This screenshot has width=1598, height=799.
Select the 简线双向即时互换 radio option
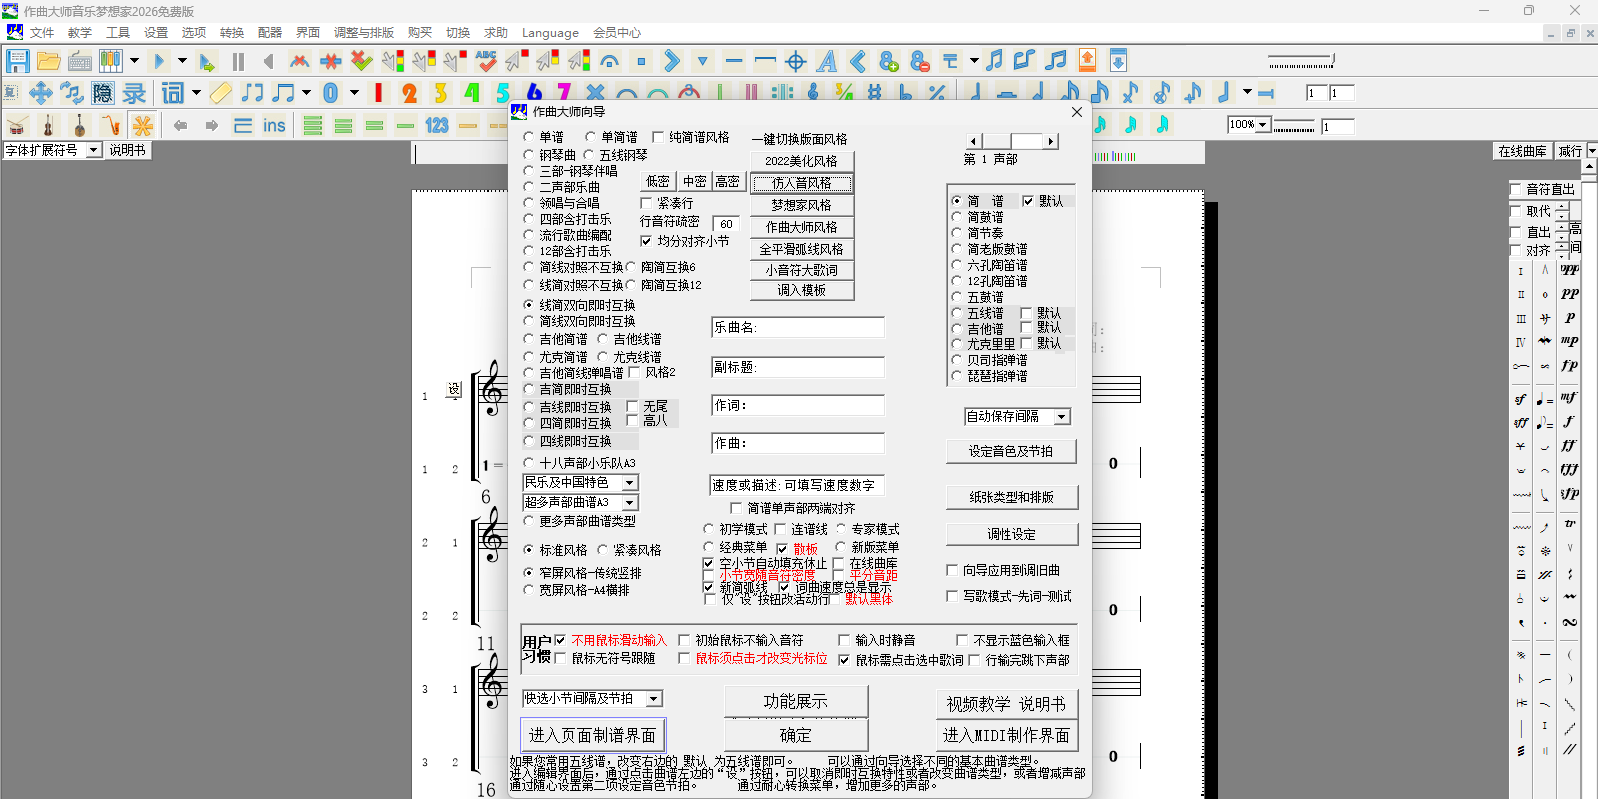pos(530,321)
